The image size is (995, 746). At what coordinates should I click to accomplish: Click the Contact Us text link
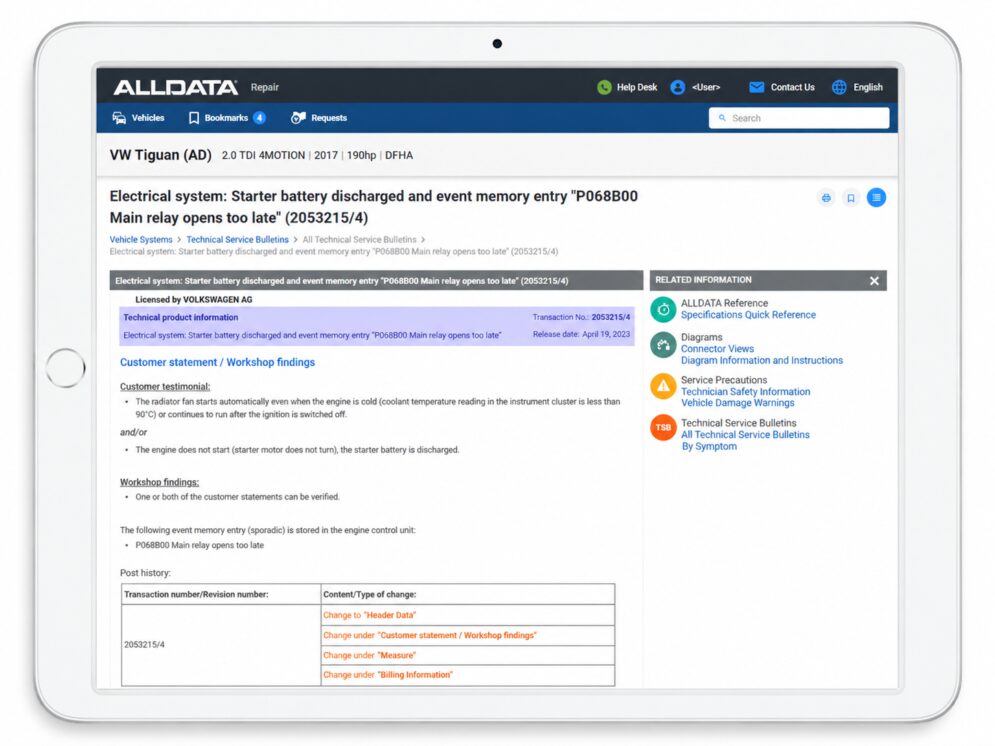coord(793,87)
